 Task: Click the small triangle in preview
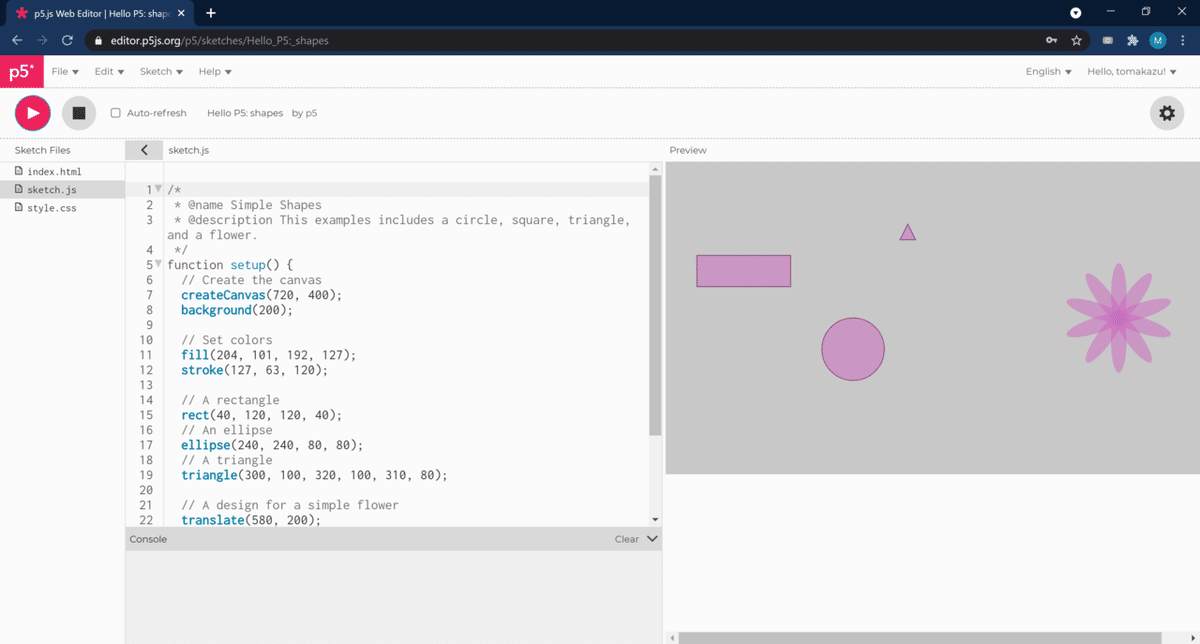pyautogui.click(x=908, y=232)
